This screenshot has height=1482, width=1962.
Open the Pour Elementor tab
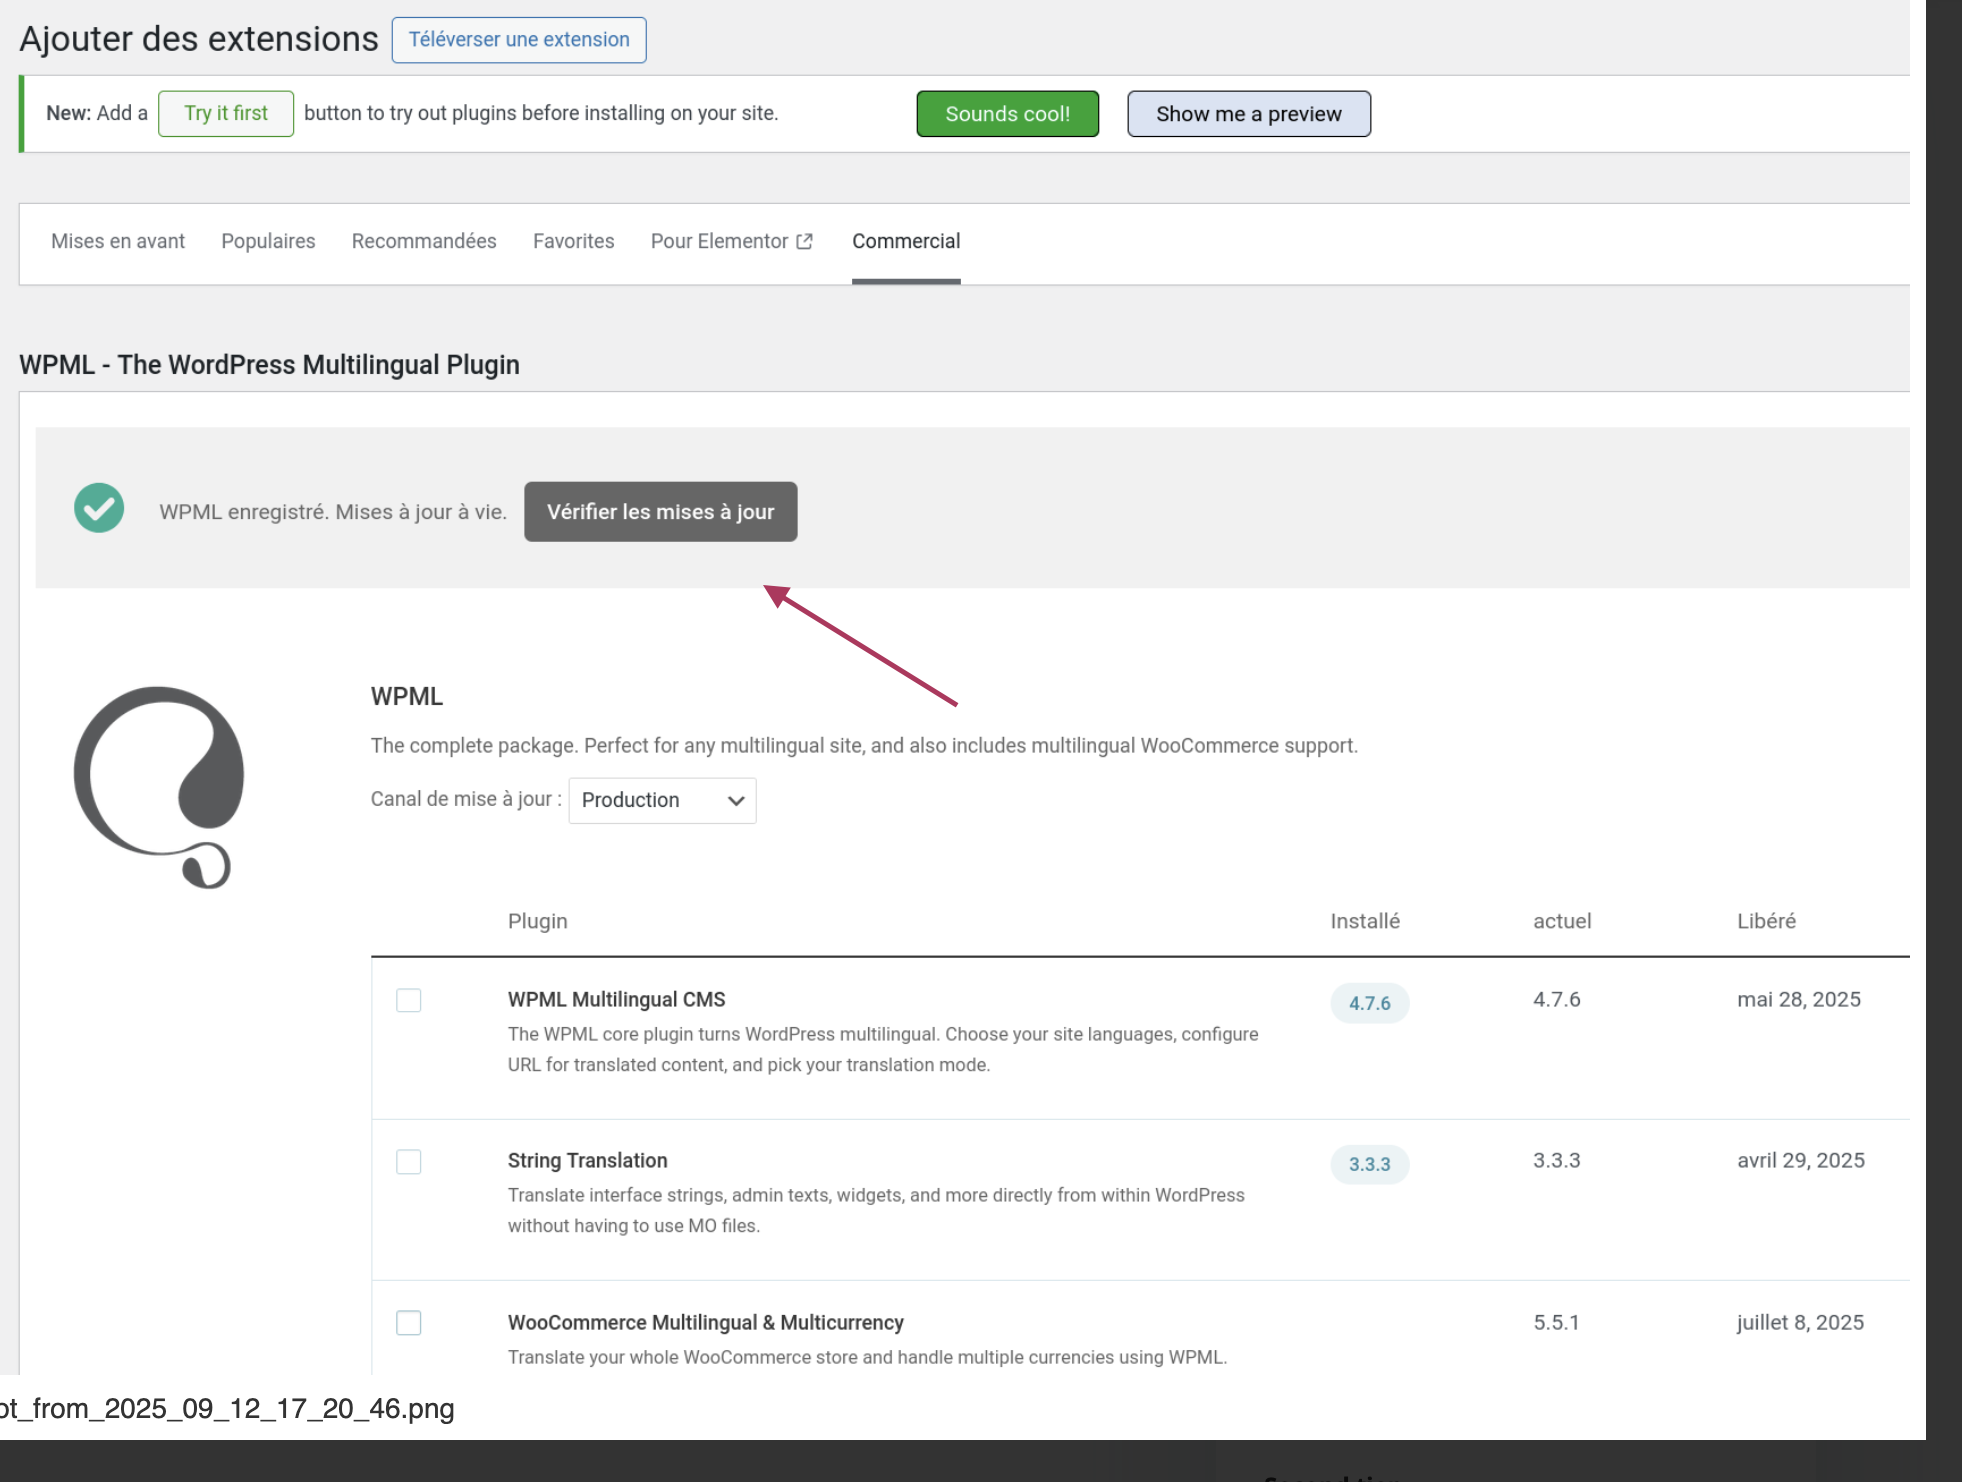click(x=731, y=241)
